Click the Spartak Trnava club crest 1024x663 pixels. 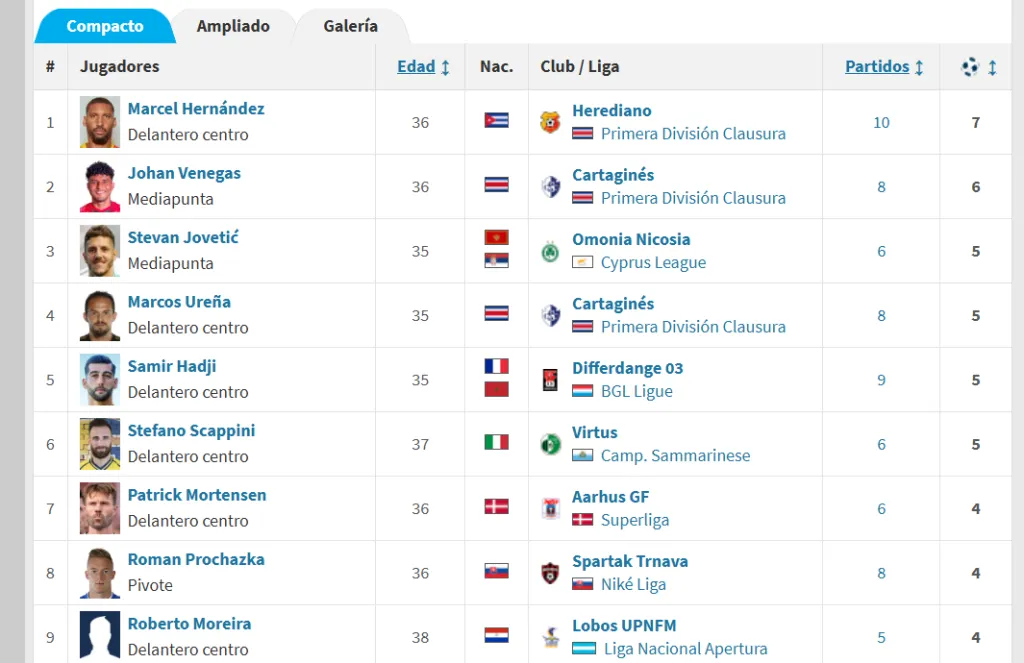point(550,573)
